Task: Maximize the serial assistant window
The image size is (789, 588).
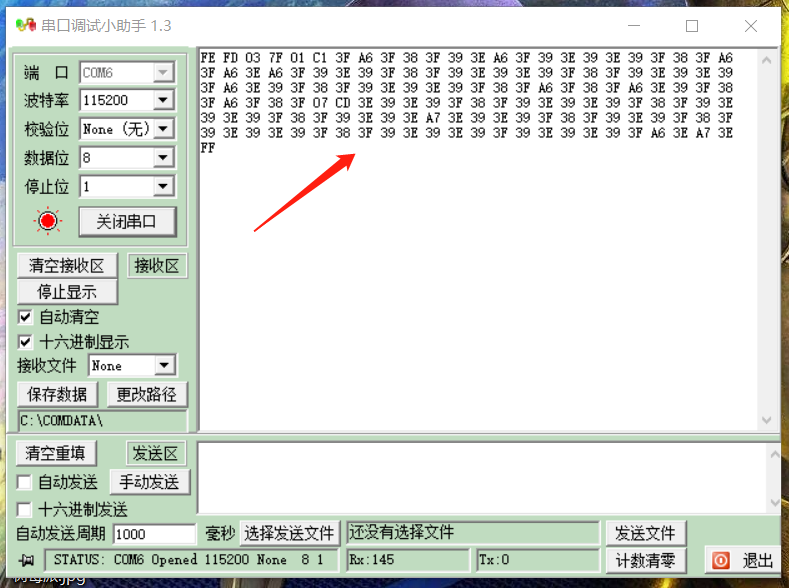Action: 692,26
